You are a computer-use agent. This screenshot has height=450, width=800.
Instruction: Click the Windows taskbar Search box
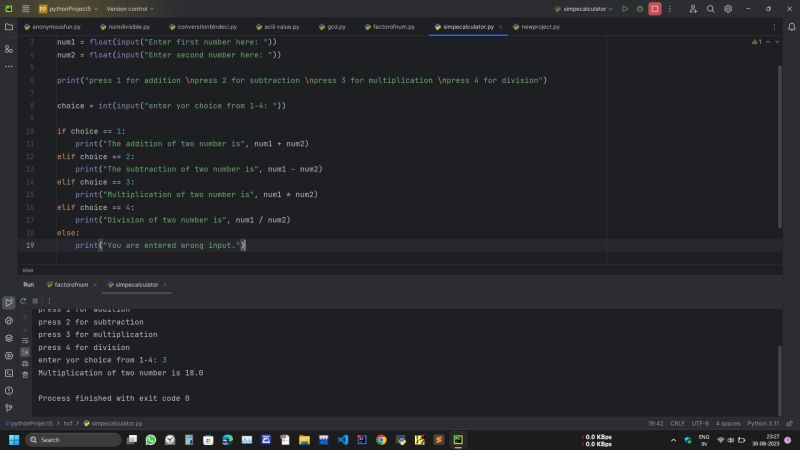[x=73, y=440]
